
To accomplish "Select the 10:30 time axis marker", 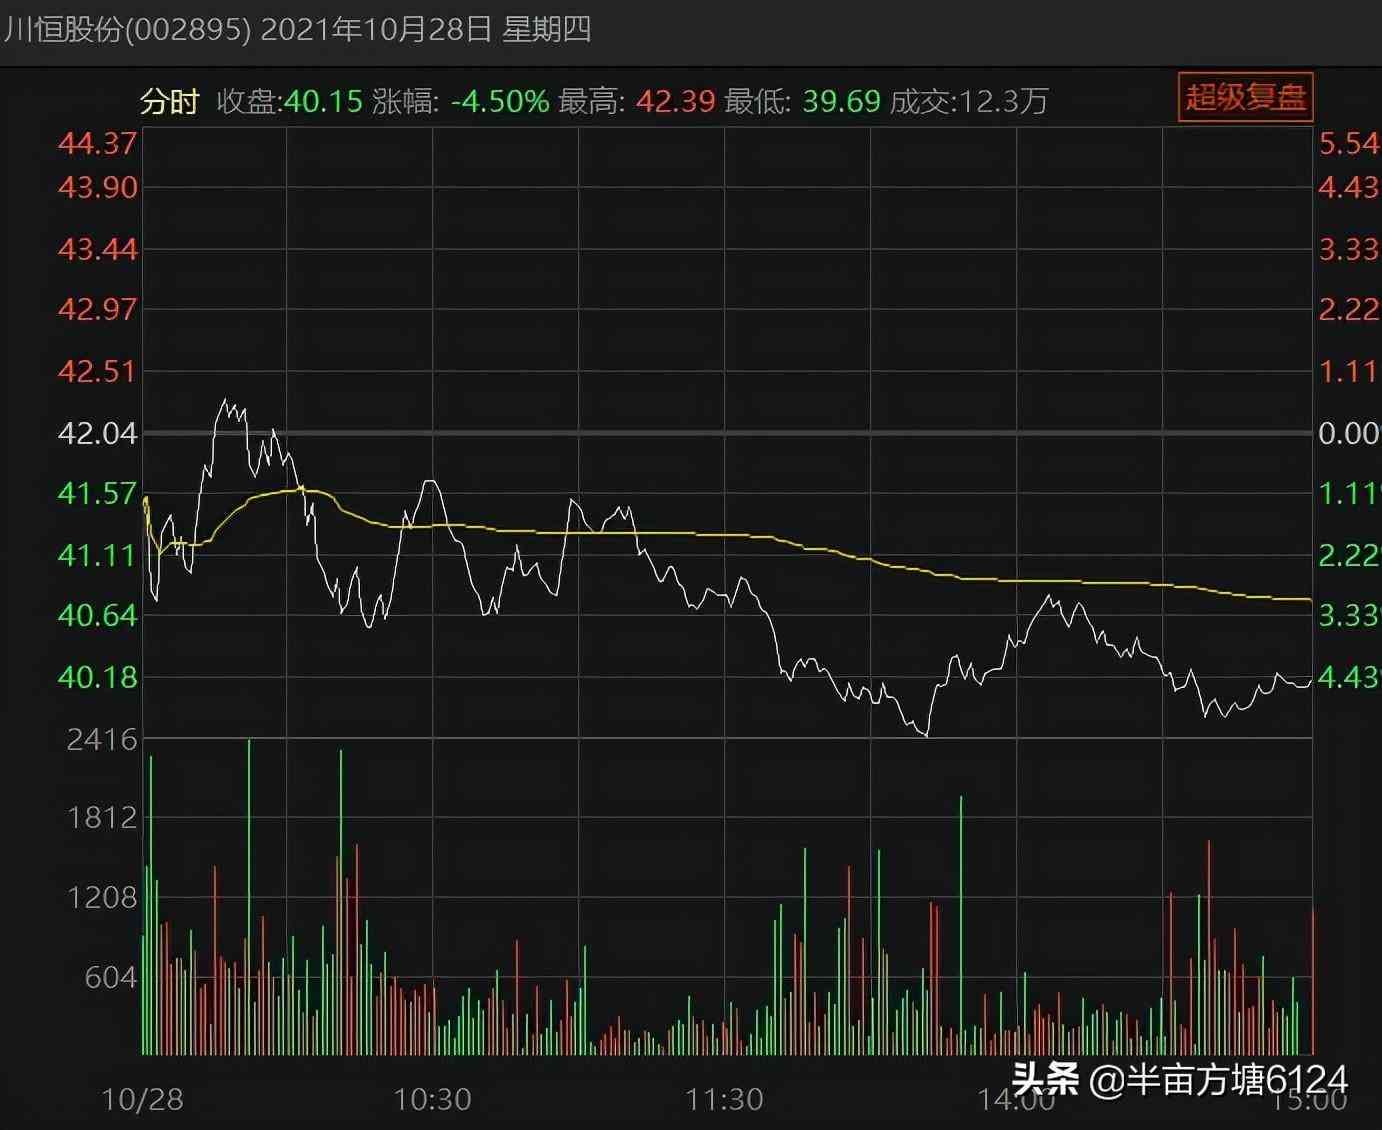I will [432, 1100].
